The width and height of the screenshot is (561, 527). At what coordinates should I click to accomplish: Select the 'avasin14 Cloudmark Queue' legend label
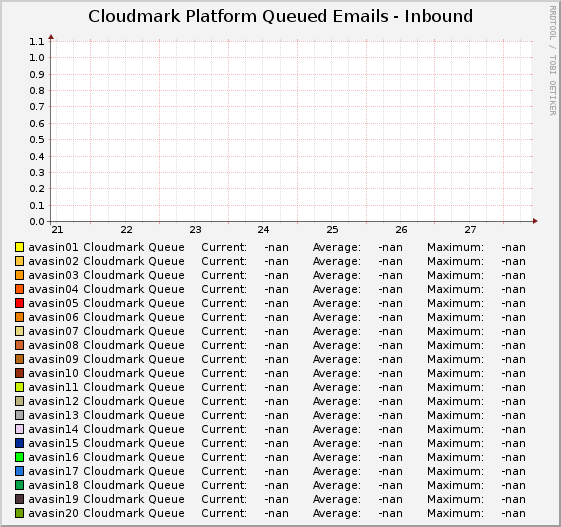(106, 429)
